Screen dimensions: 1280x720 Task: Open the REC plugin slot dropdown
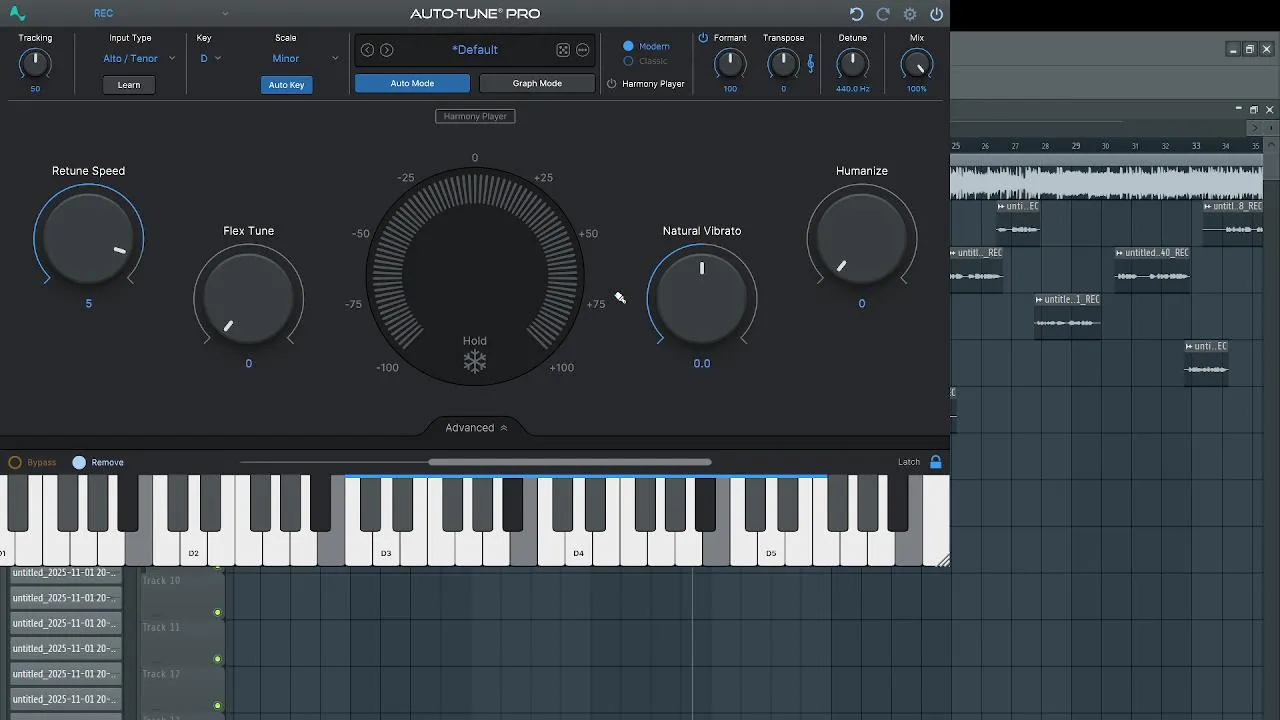[160, 14]
